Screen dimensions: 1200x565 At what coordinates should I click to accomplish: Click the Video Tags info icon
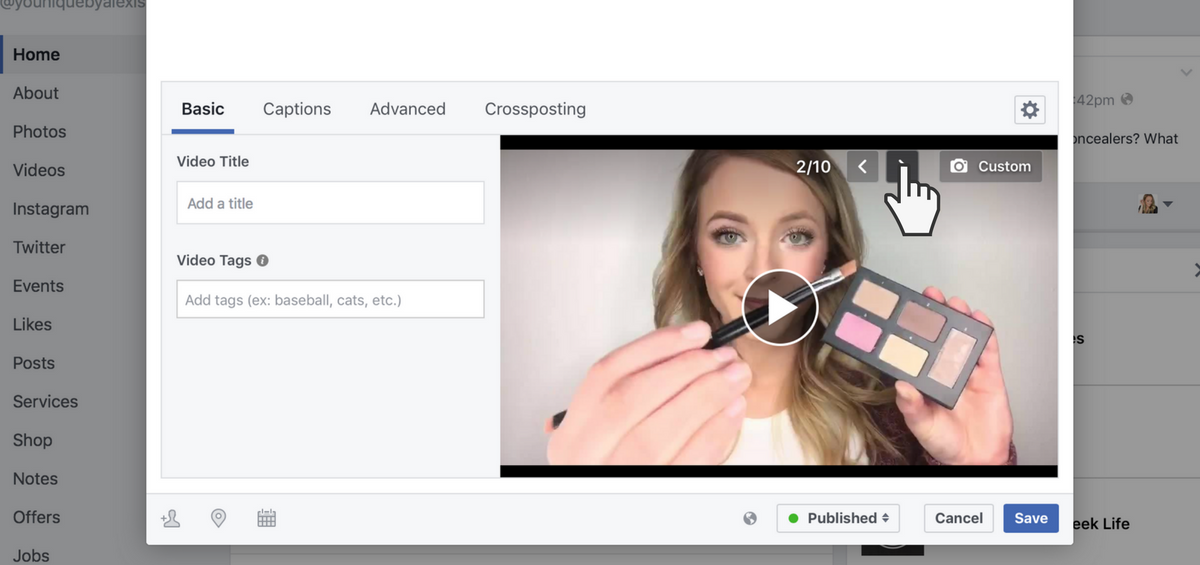click(262, 260)
